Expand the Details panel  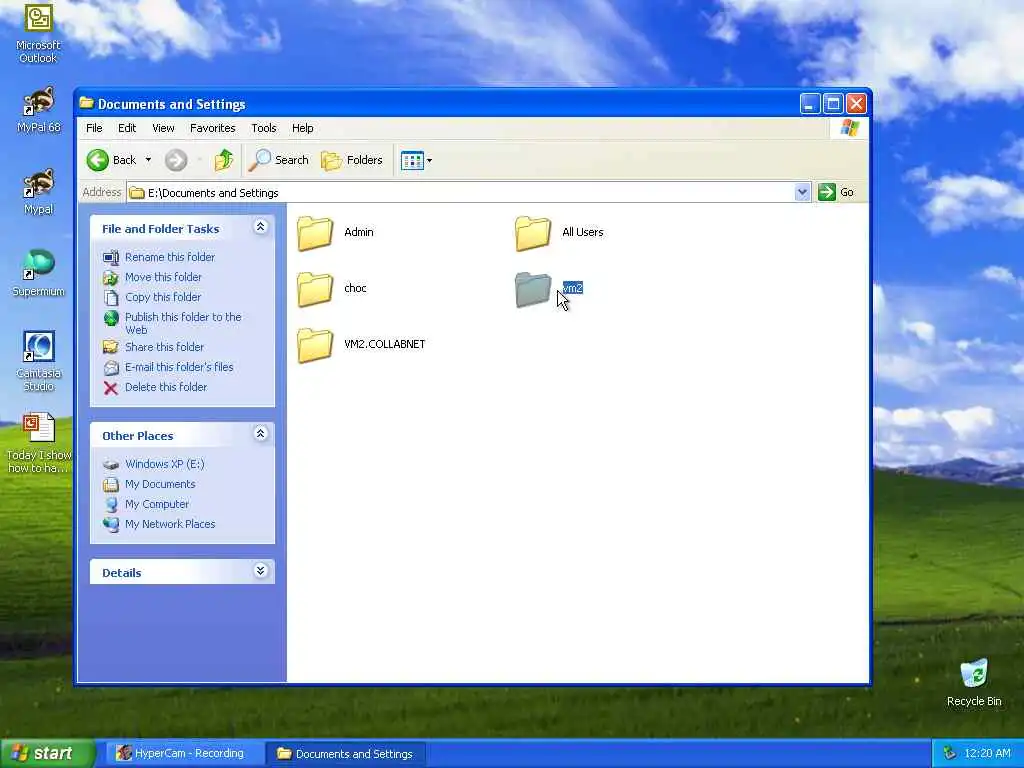point(261,571)
